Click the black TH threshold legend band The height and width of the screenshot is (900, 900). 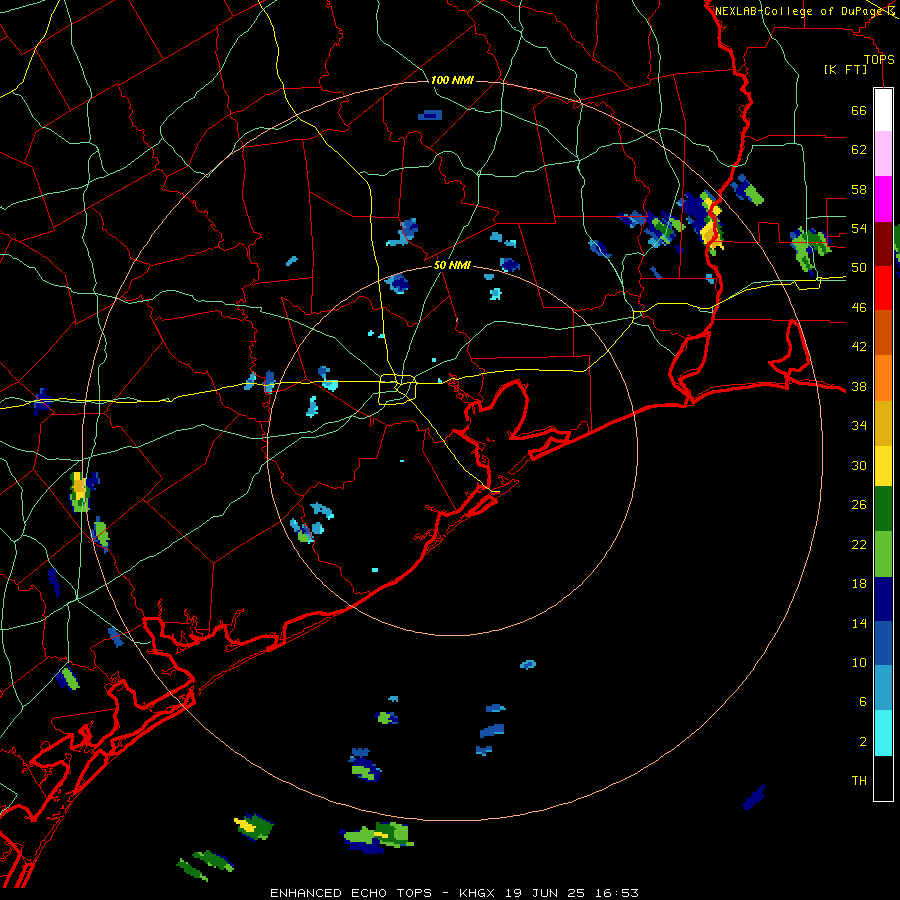coord(883,778)
